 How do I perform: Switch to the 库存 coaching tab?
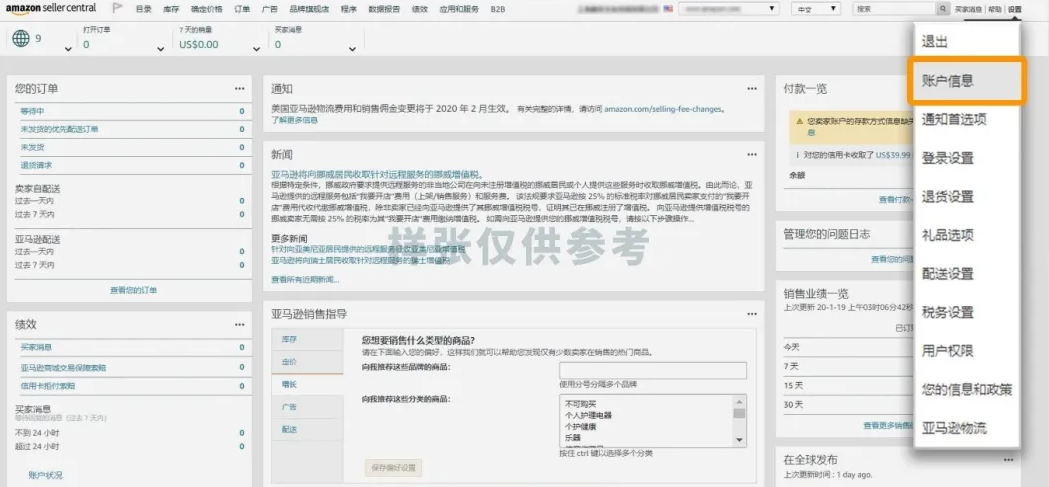coord(307,339)
